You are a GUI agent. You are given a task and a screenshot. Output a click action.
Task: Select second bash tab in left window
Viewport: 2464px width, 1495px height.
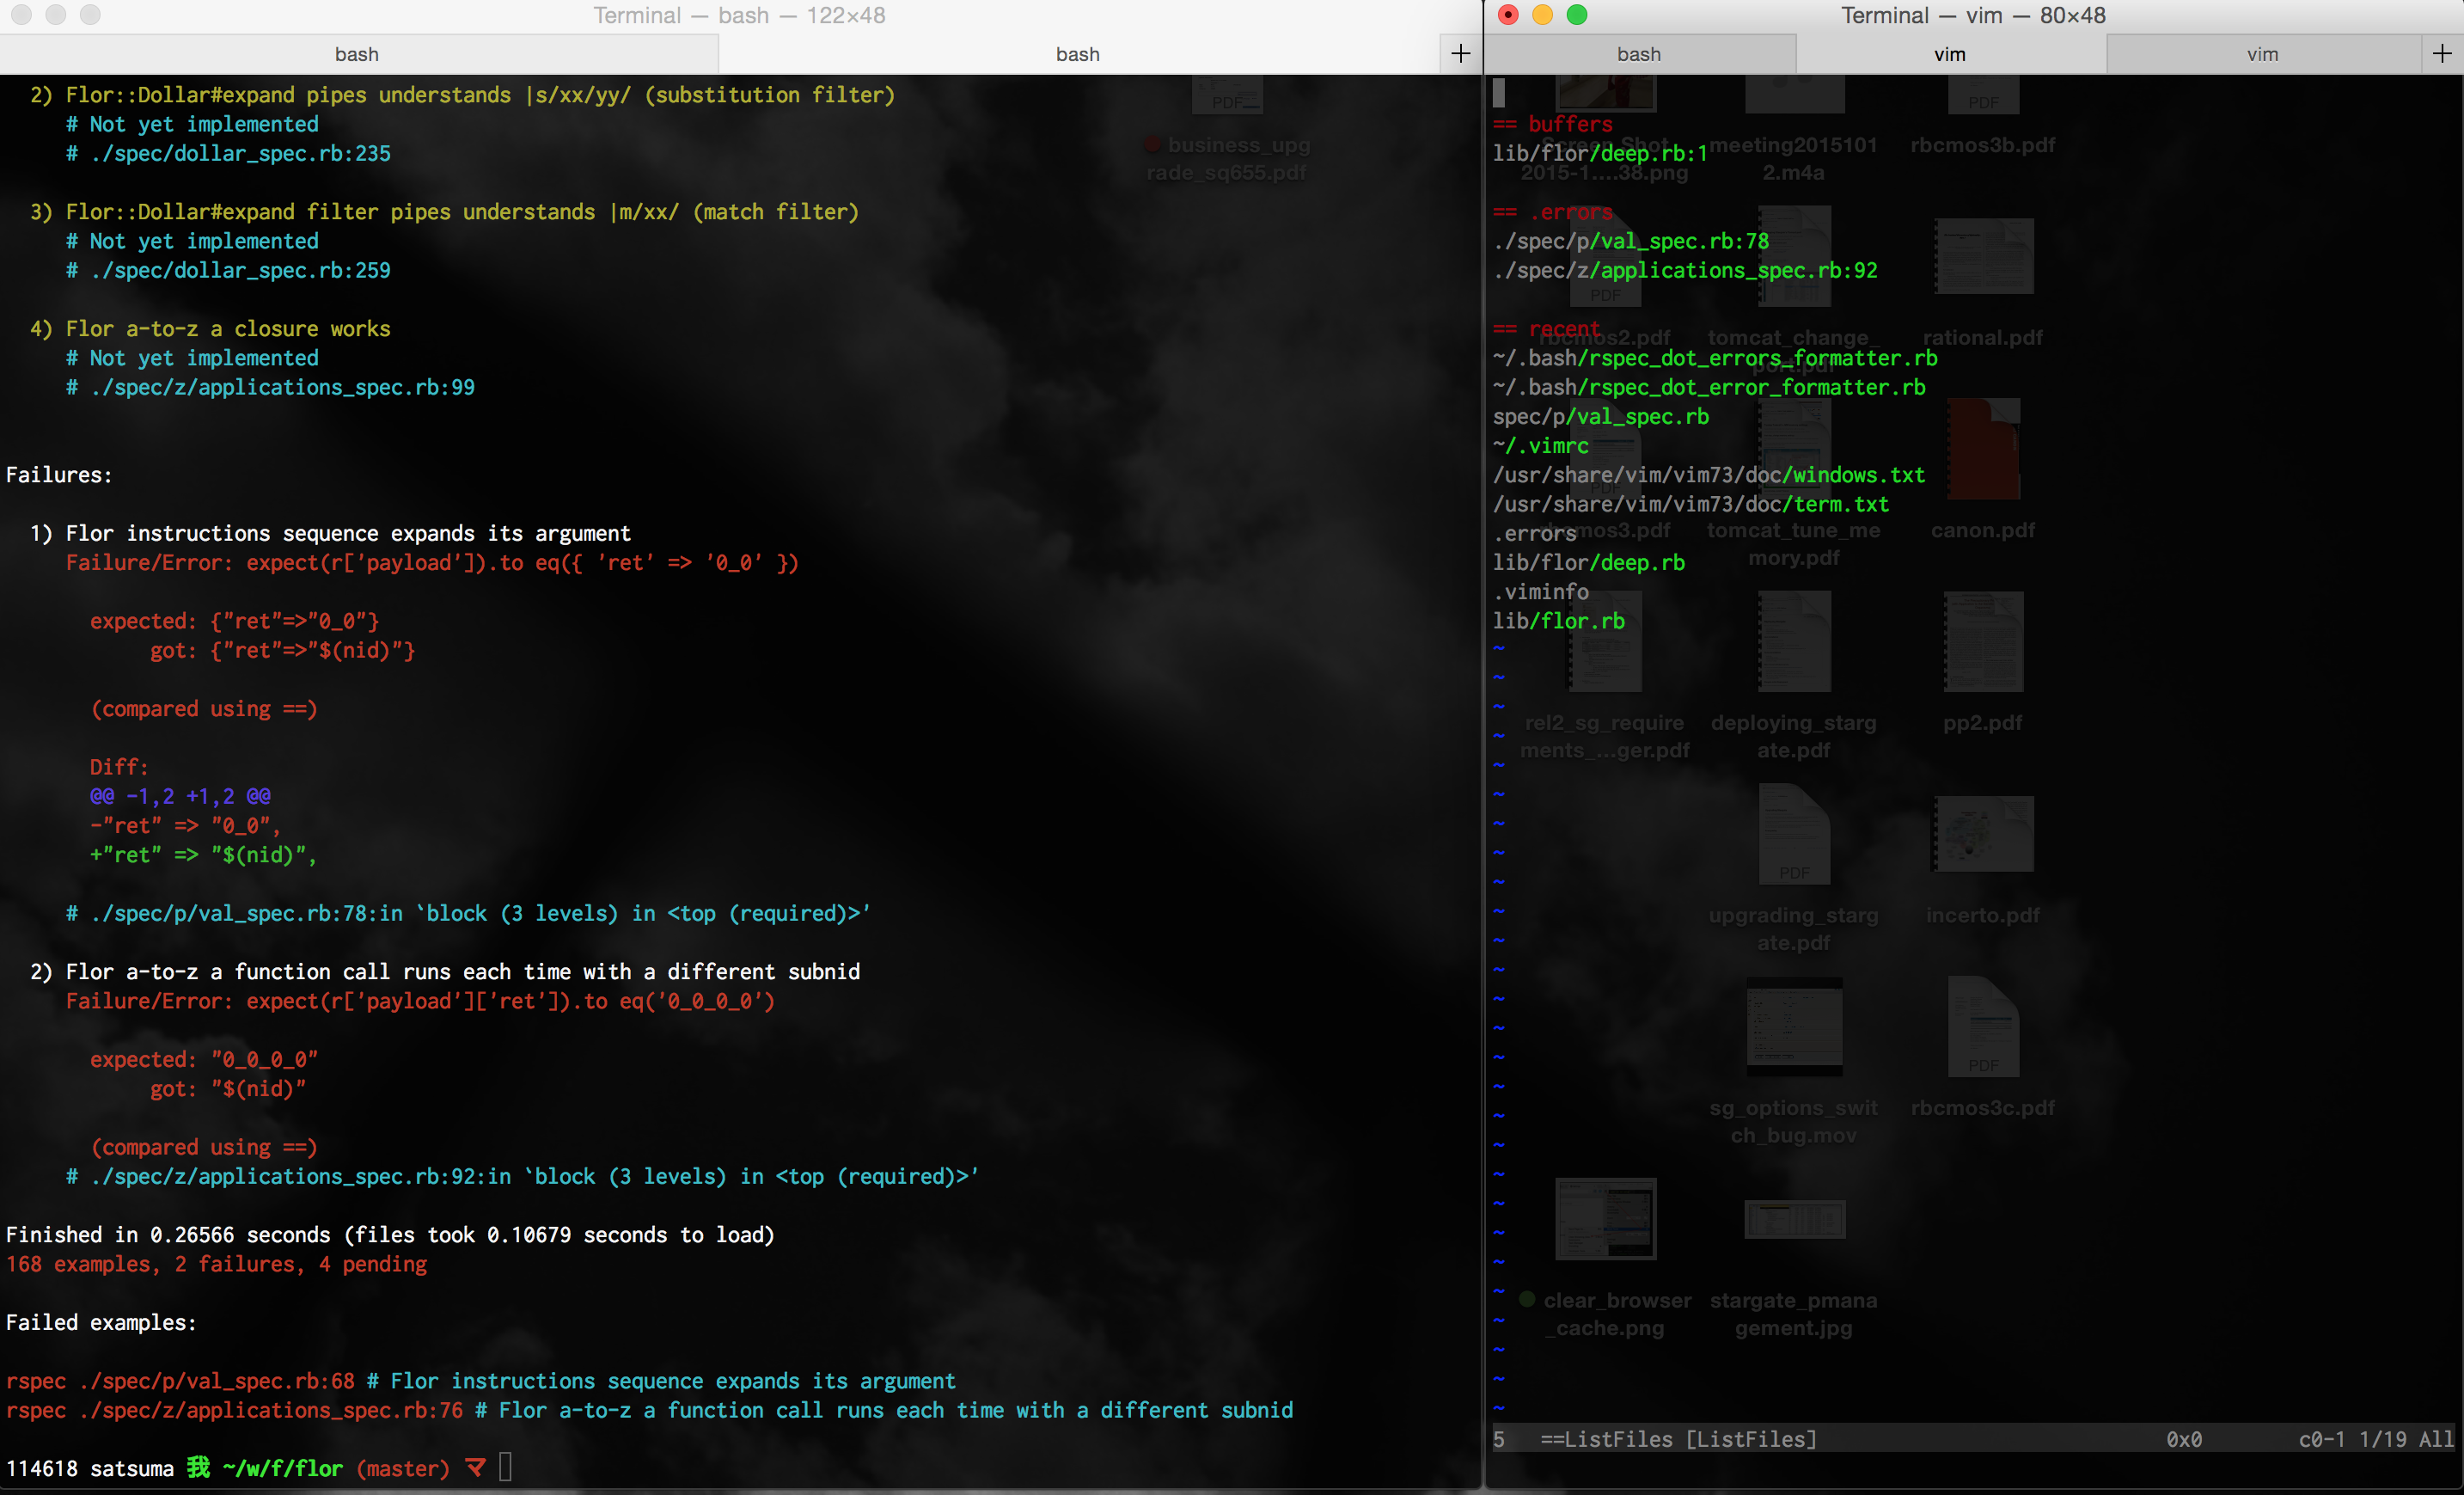[x=1077, y=54]
